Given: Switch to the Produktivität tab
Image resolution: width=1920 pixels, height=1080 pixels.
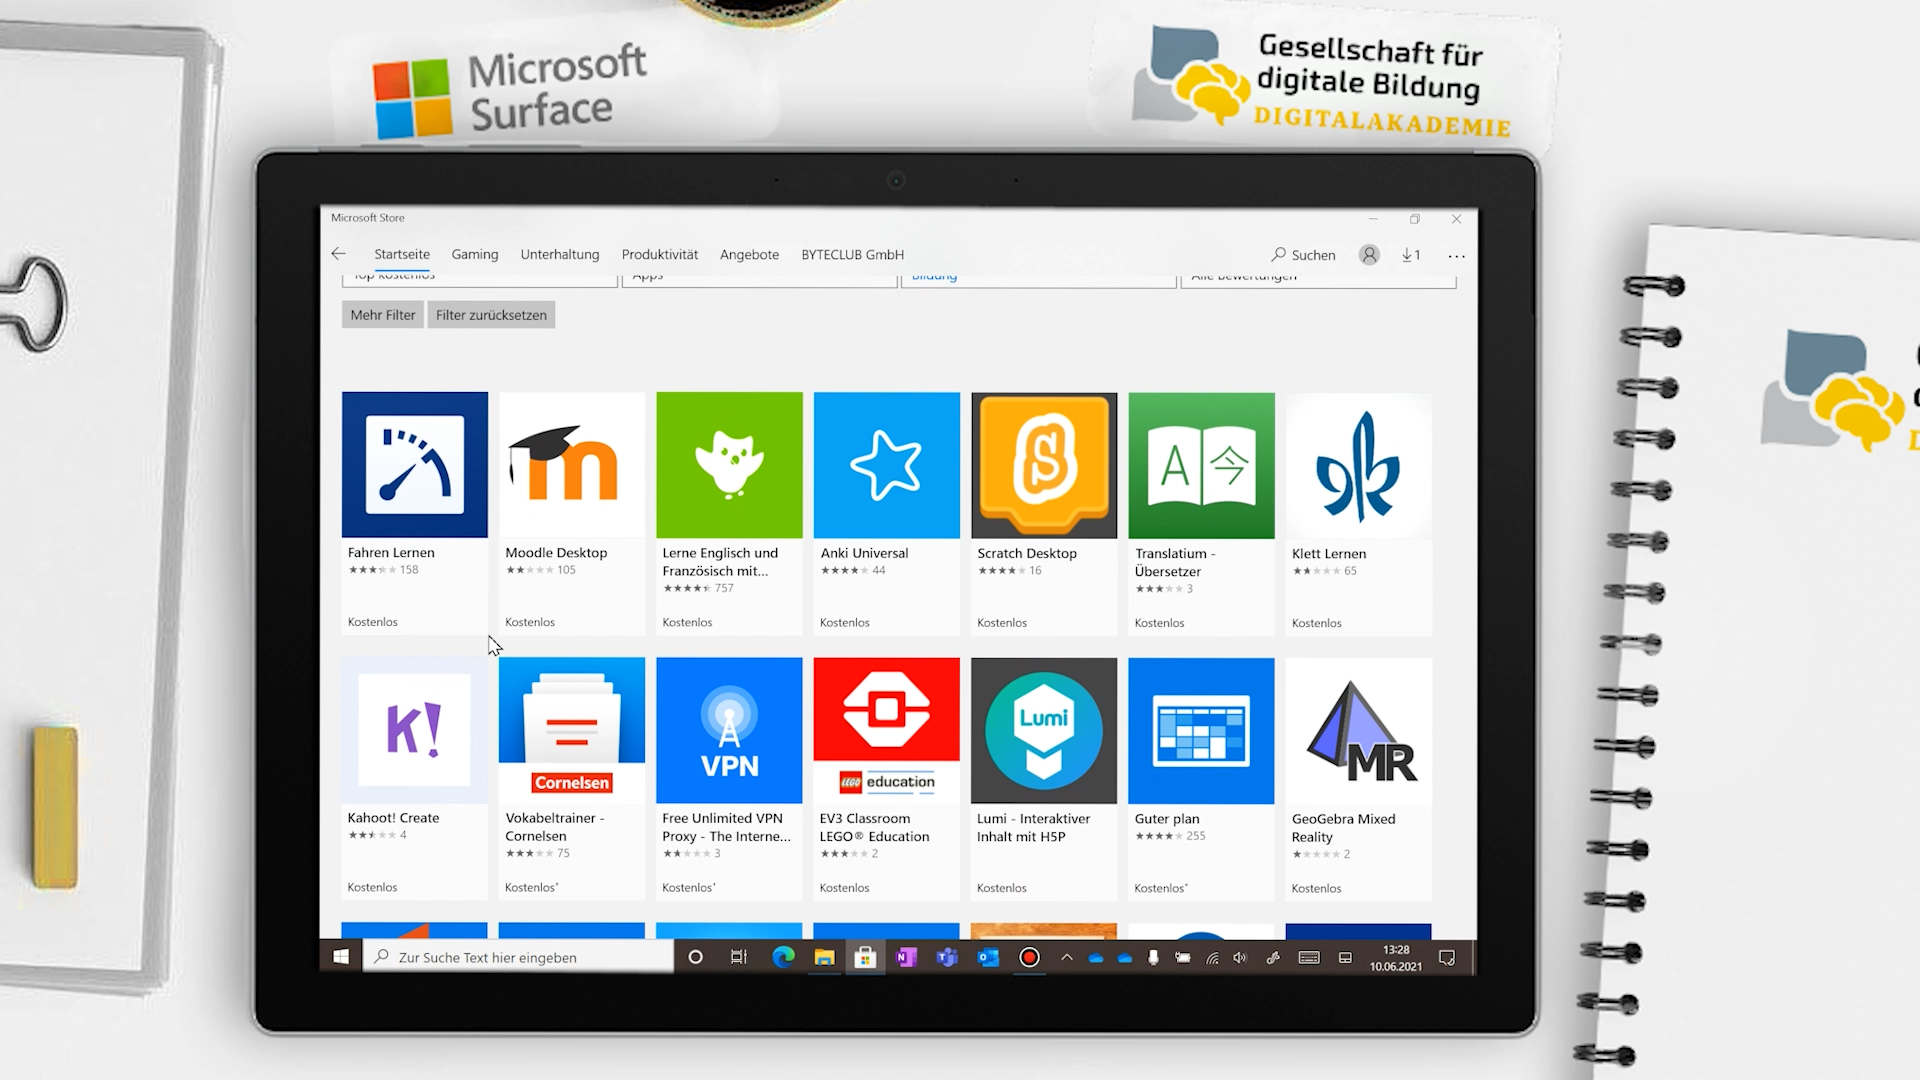Looking at the screenshot, I should 660,254.
